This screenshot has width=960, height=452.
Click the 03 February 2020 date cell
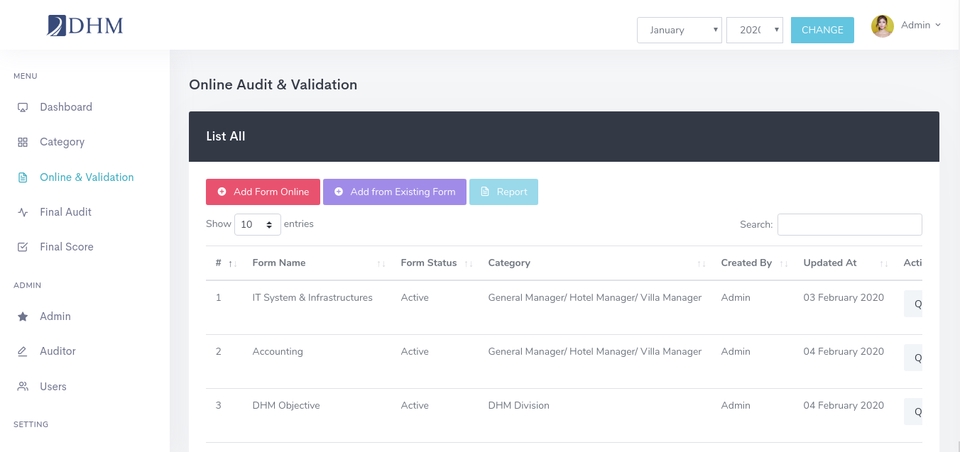pyautogui.click(x=844, y=298)
